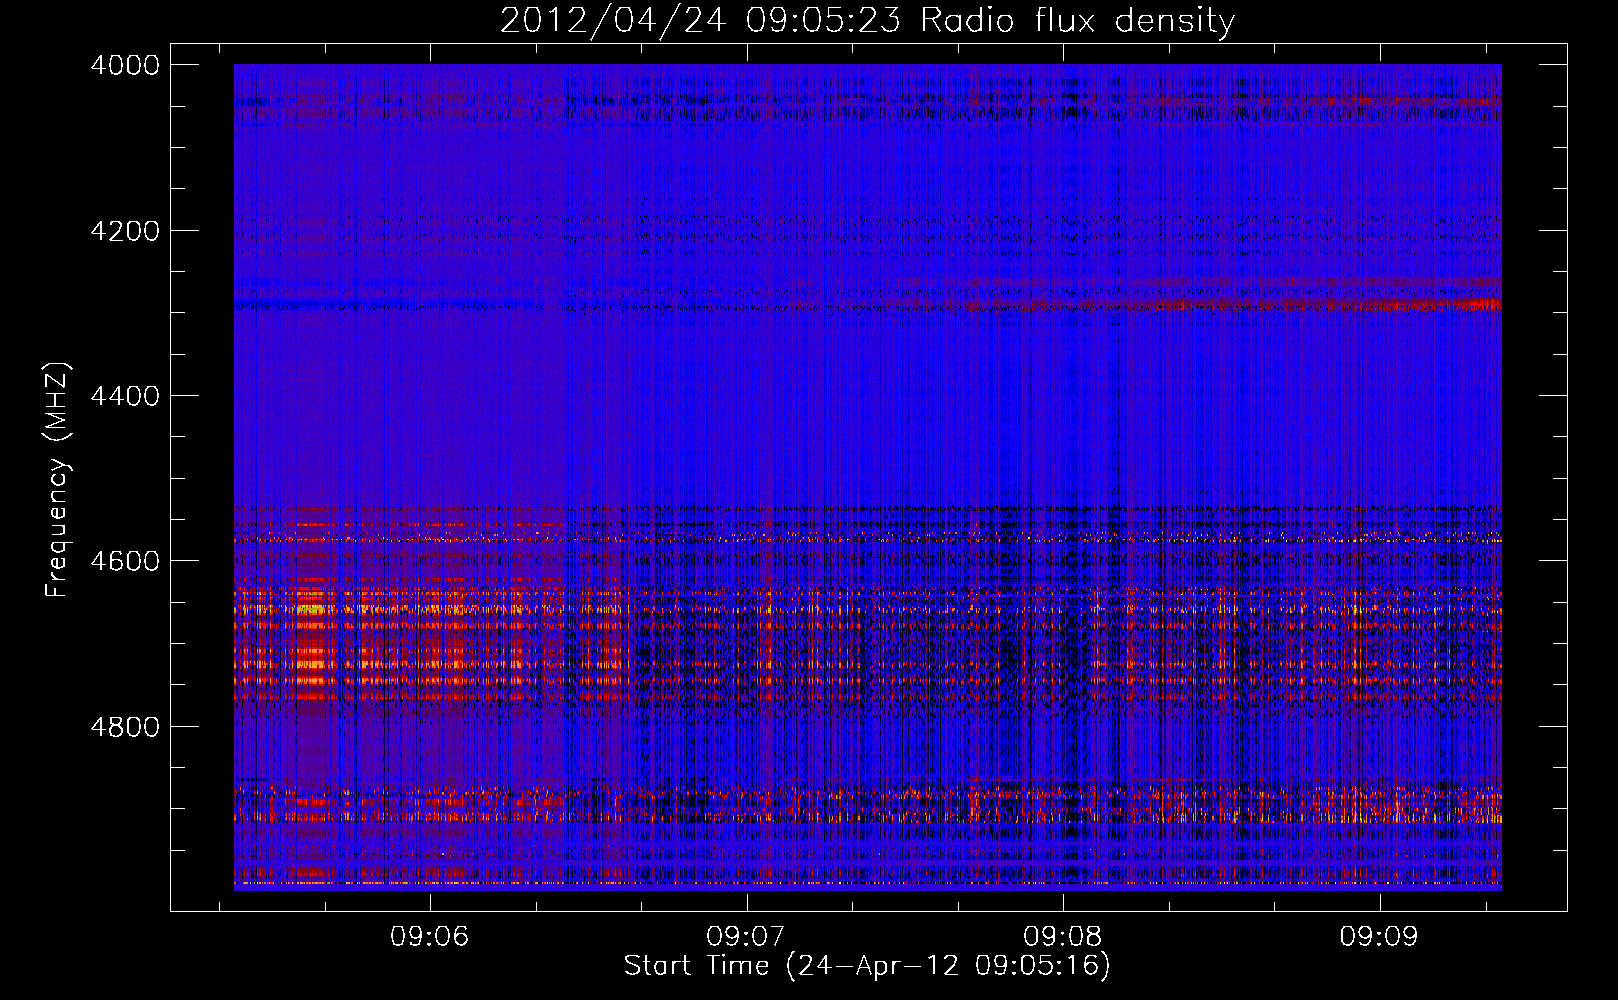Click the 09:06 time tick label
The width and height of the screenshot is (1618, 1000).
[x=430, y=937]
